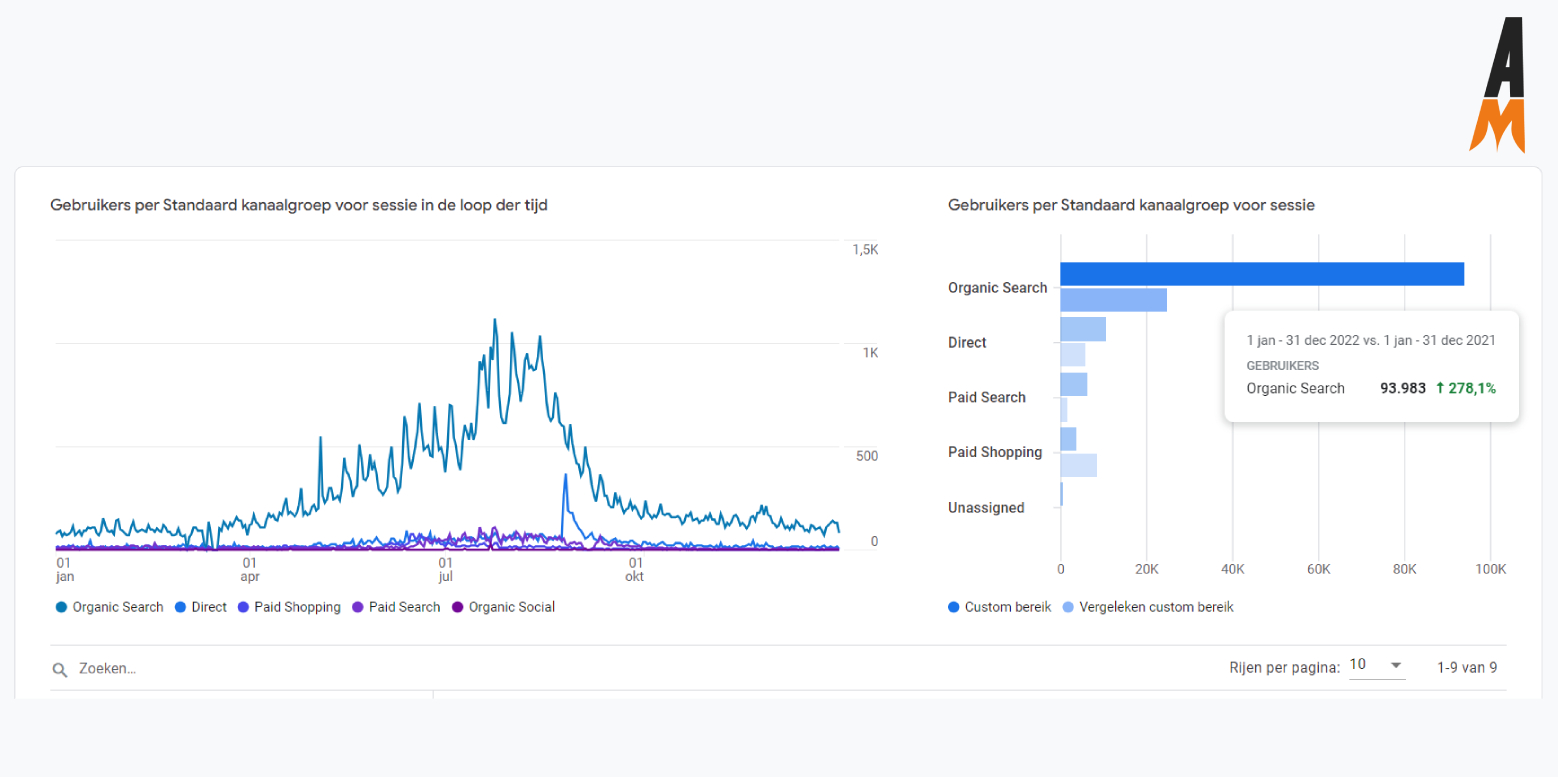Select the Direct bar chart label
The width and height of the screenshot is (1558, 777).
[967, 343]
